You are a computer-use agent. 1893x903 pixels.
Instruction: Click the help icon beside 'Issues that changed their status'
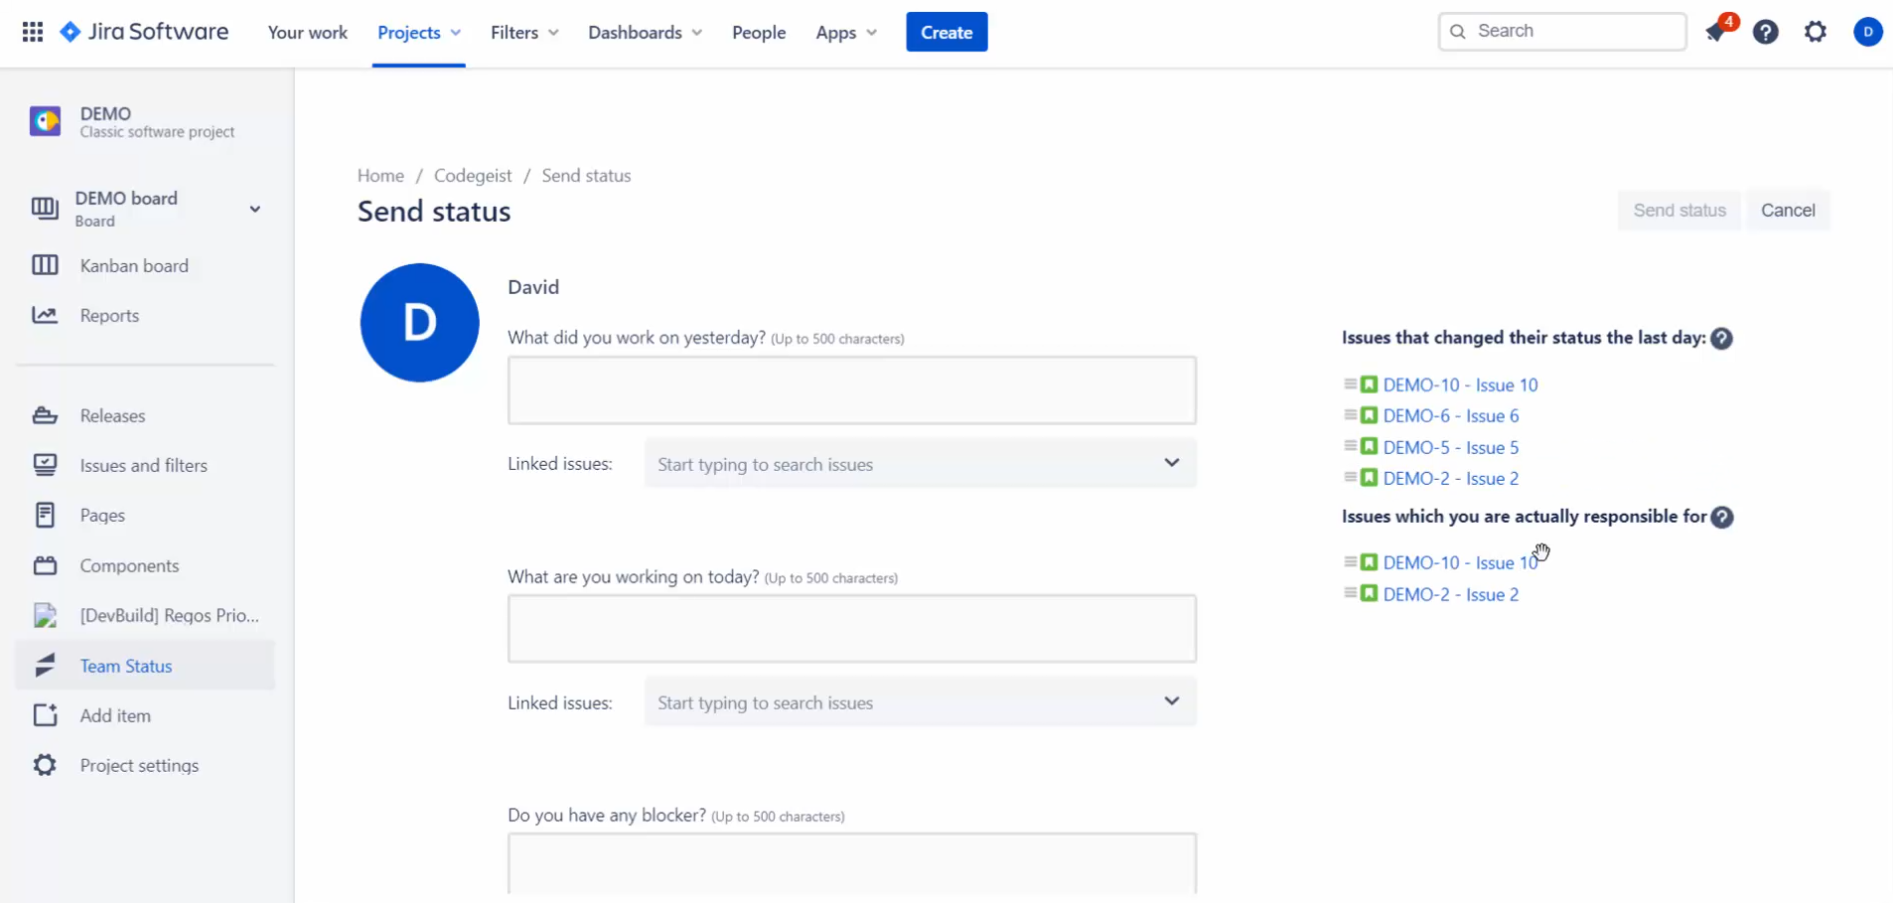[x=1721, y=339]
